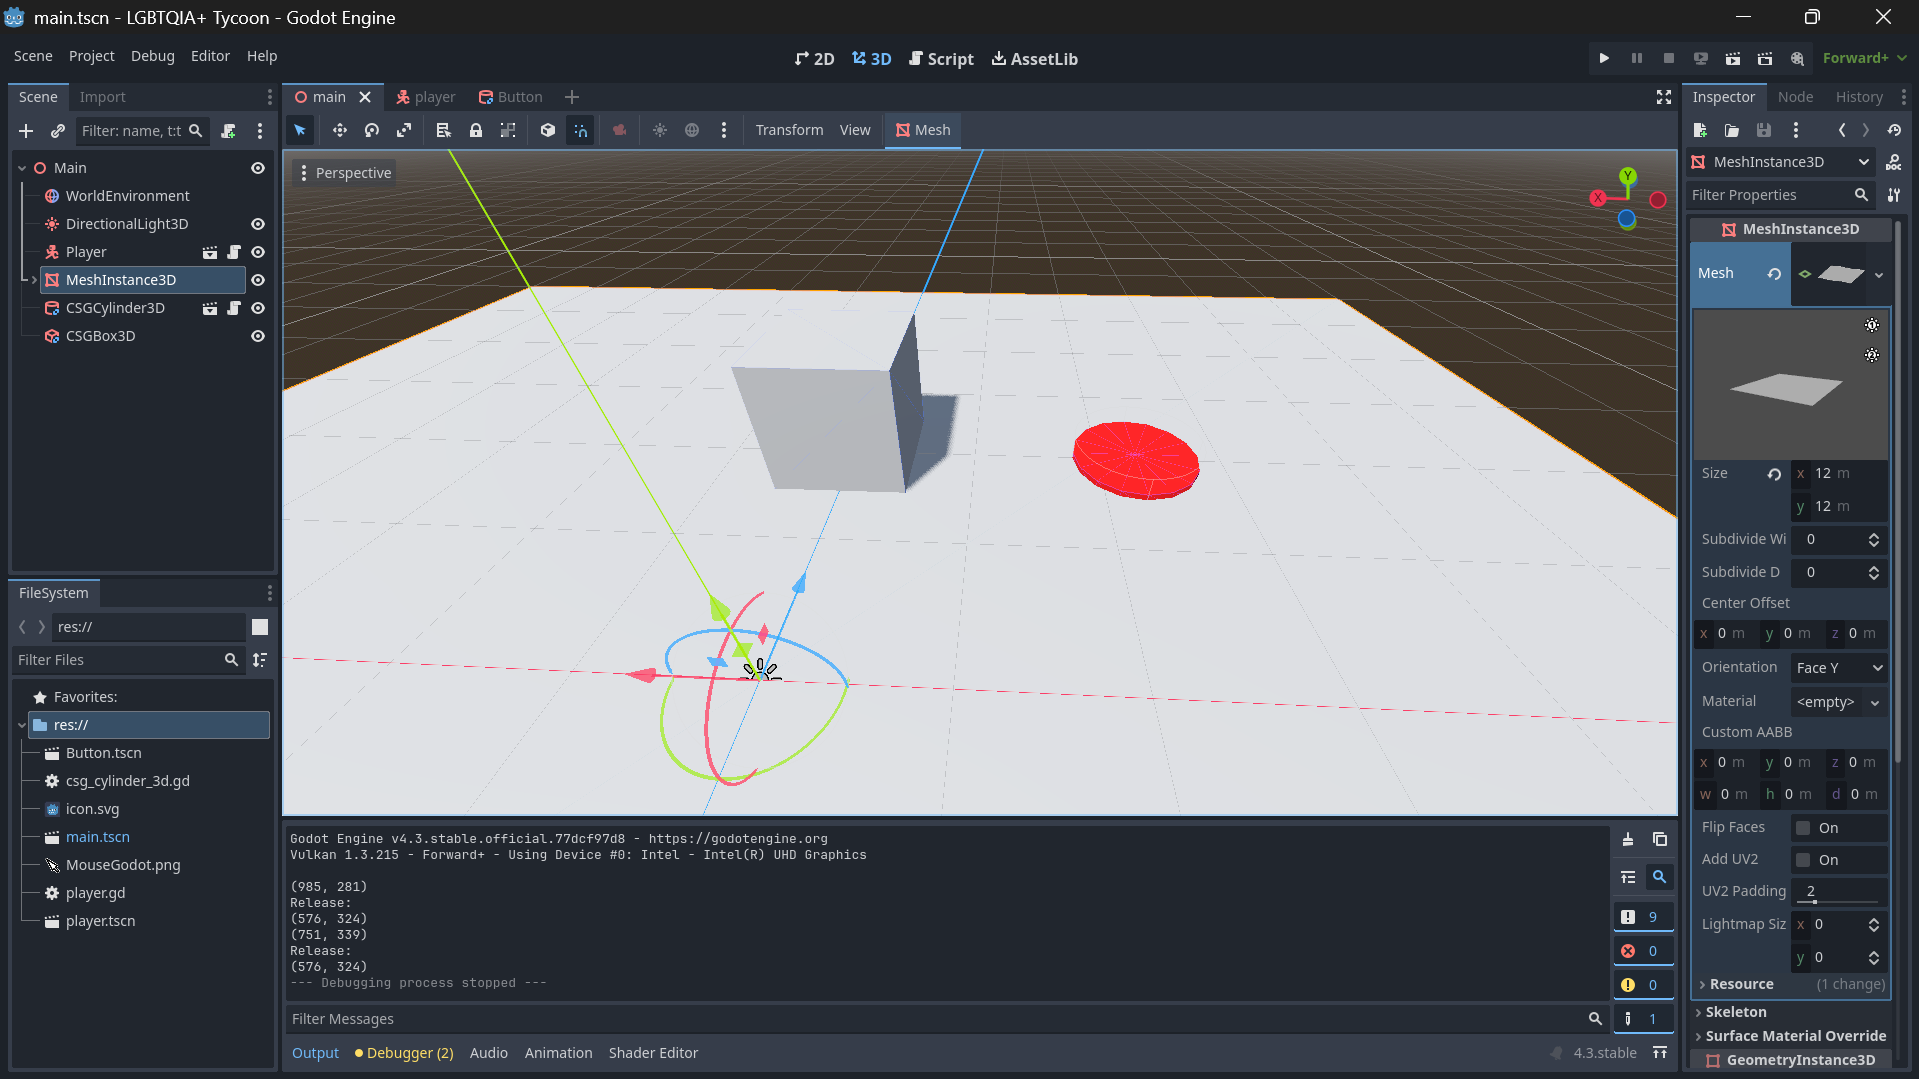Toggle the output search magnifier button
1919x1079 pixels.
(x=1660, y=877)
